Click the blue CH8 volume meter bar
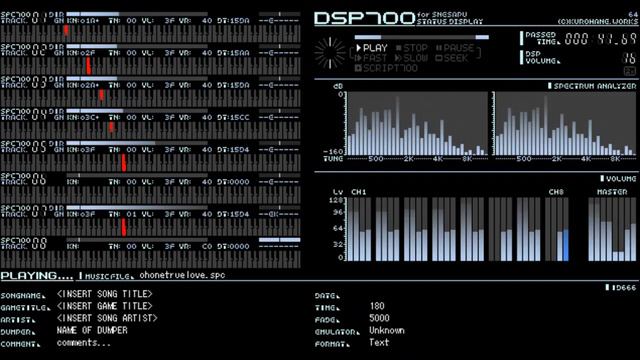This screenshot has width=640, height=360. (566, 245)
